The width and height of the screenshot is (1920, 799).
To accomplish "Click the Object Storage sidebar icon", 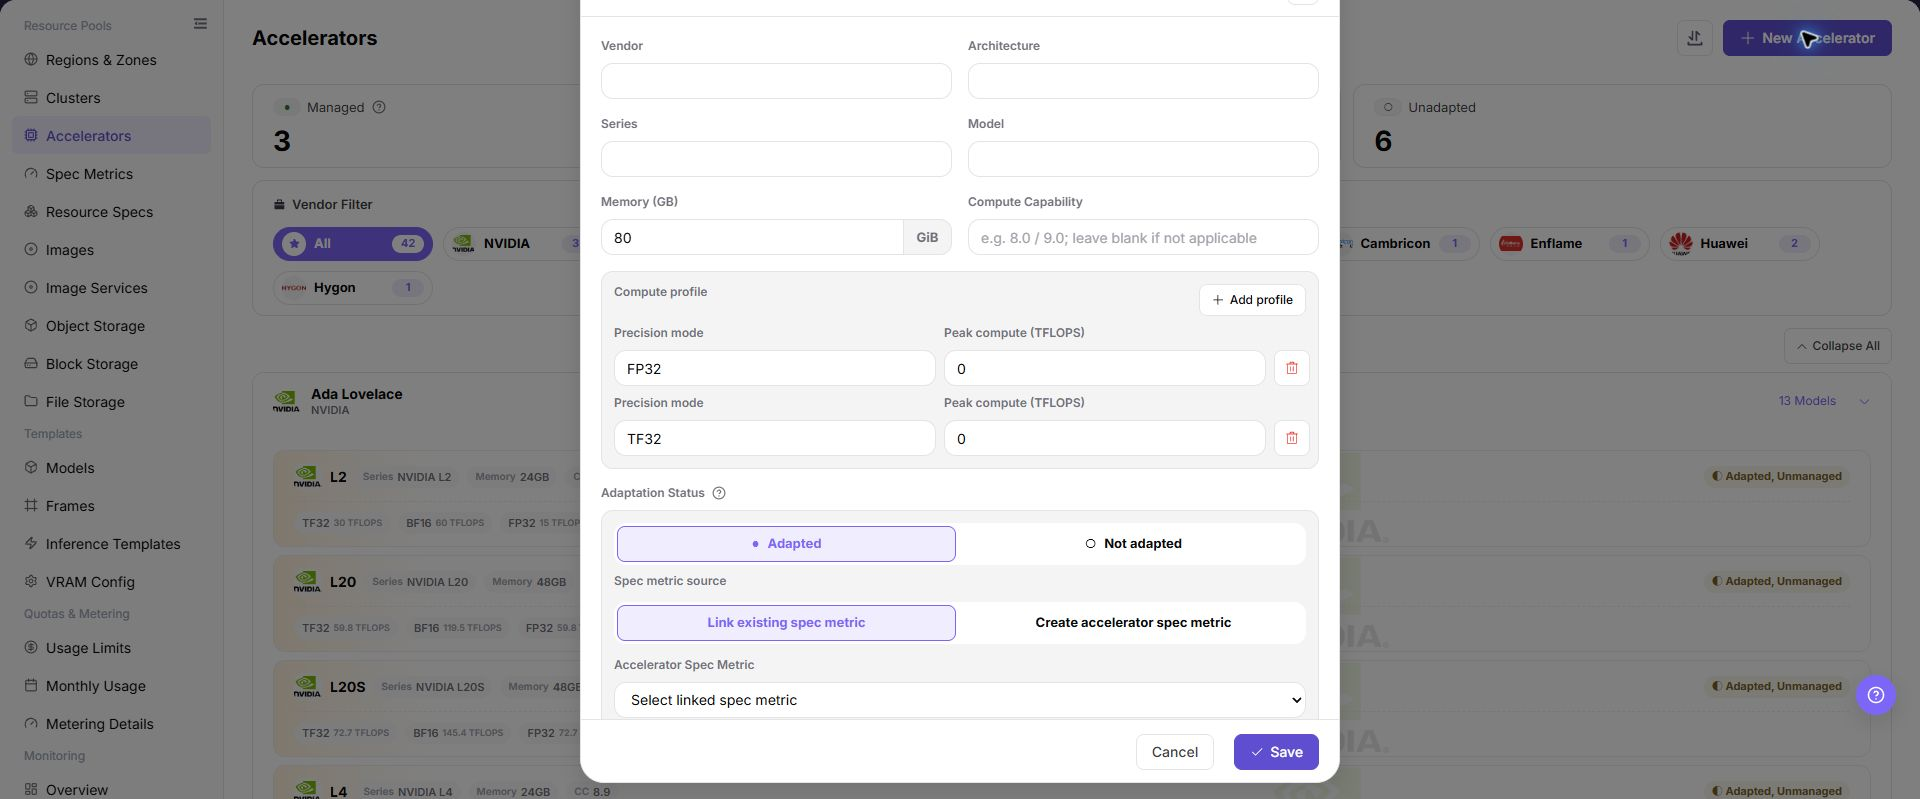I will point(31,326).
